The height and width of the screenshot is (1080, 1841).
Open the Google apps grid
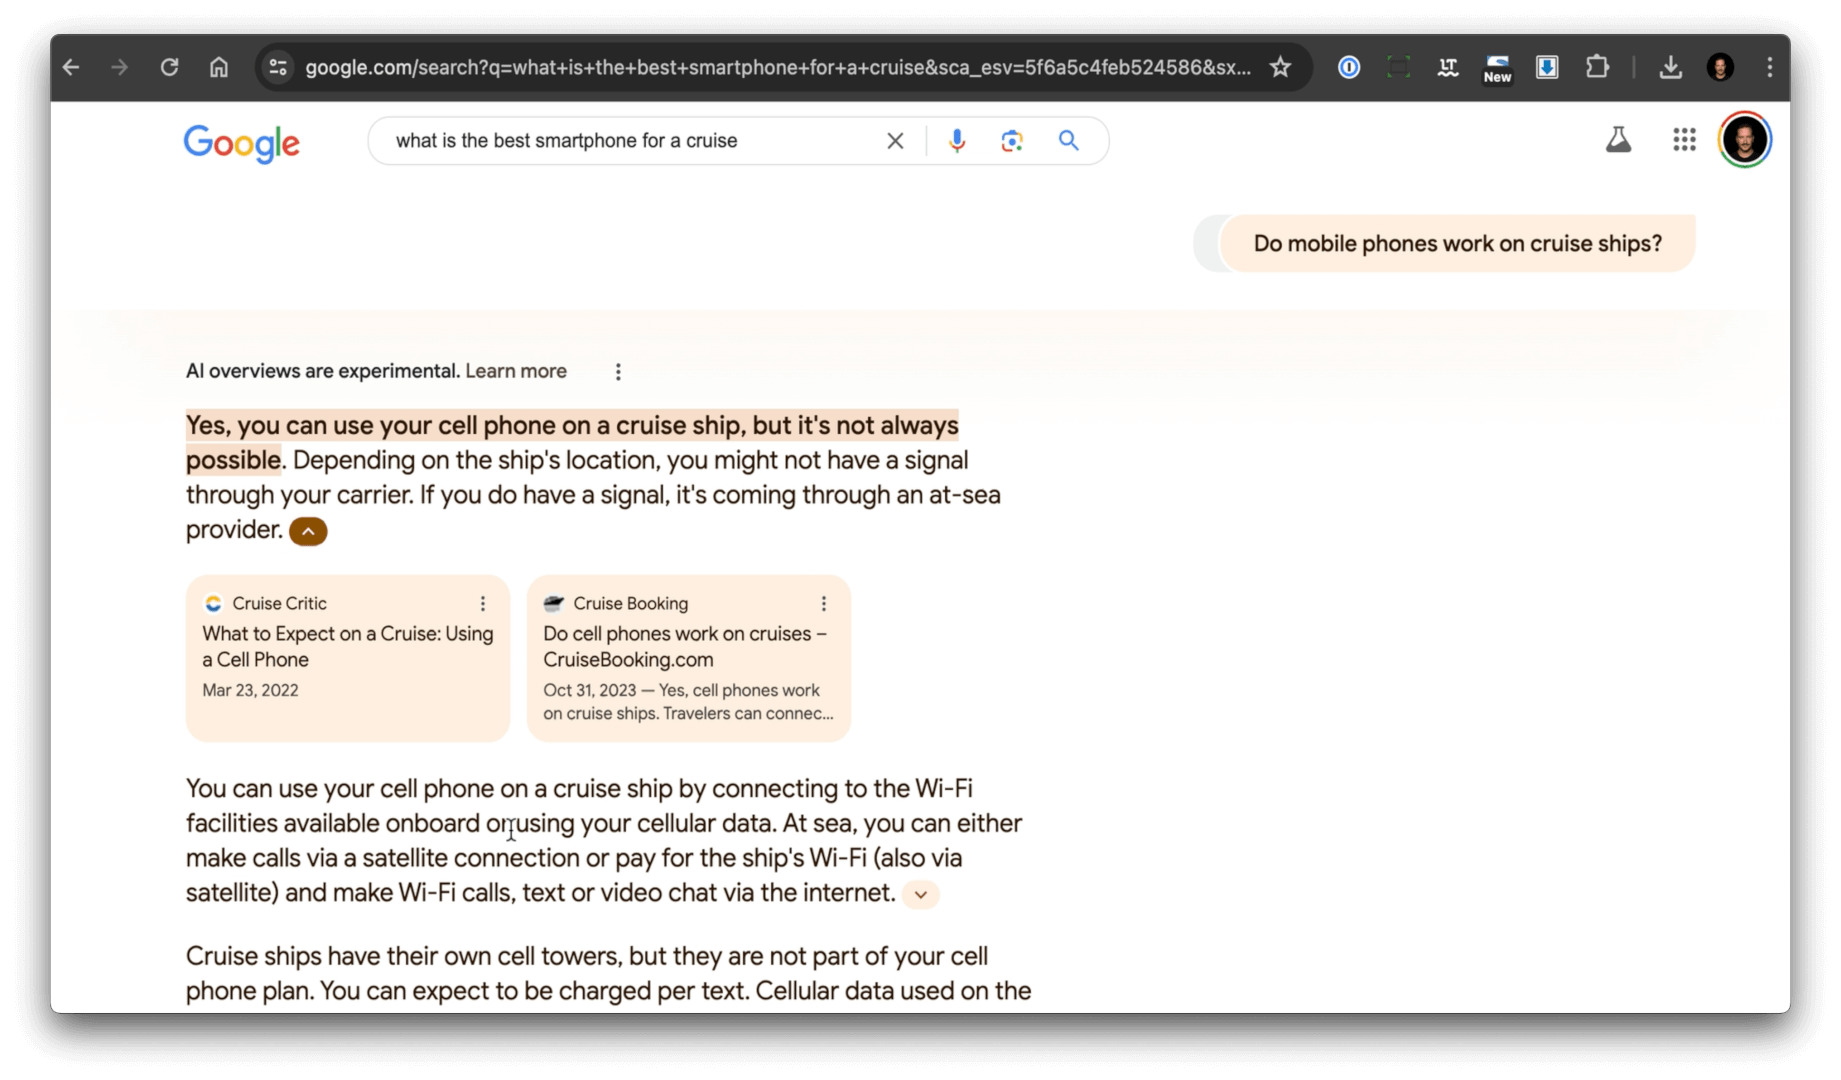pos(1684,140)
